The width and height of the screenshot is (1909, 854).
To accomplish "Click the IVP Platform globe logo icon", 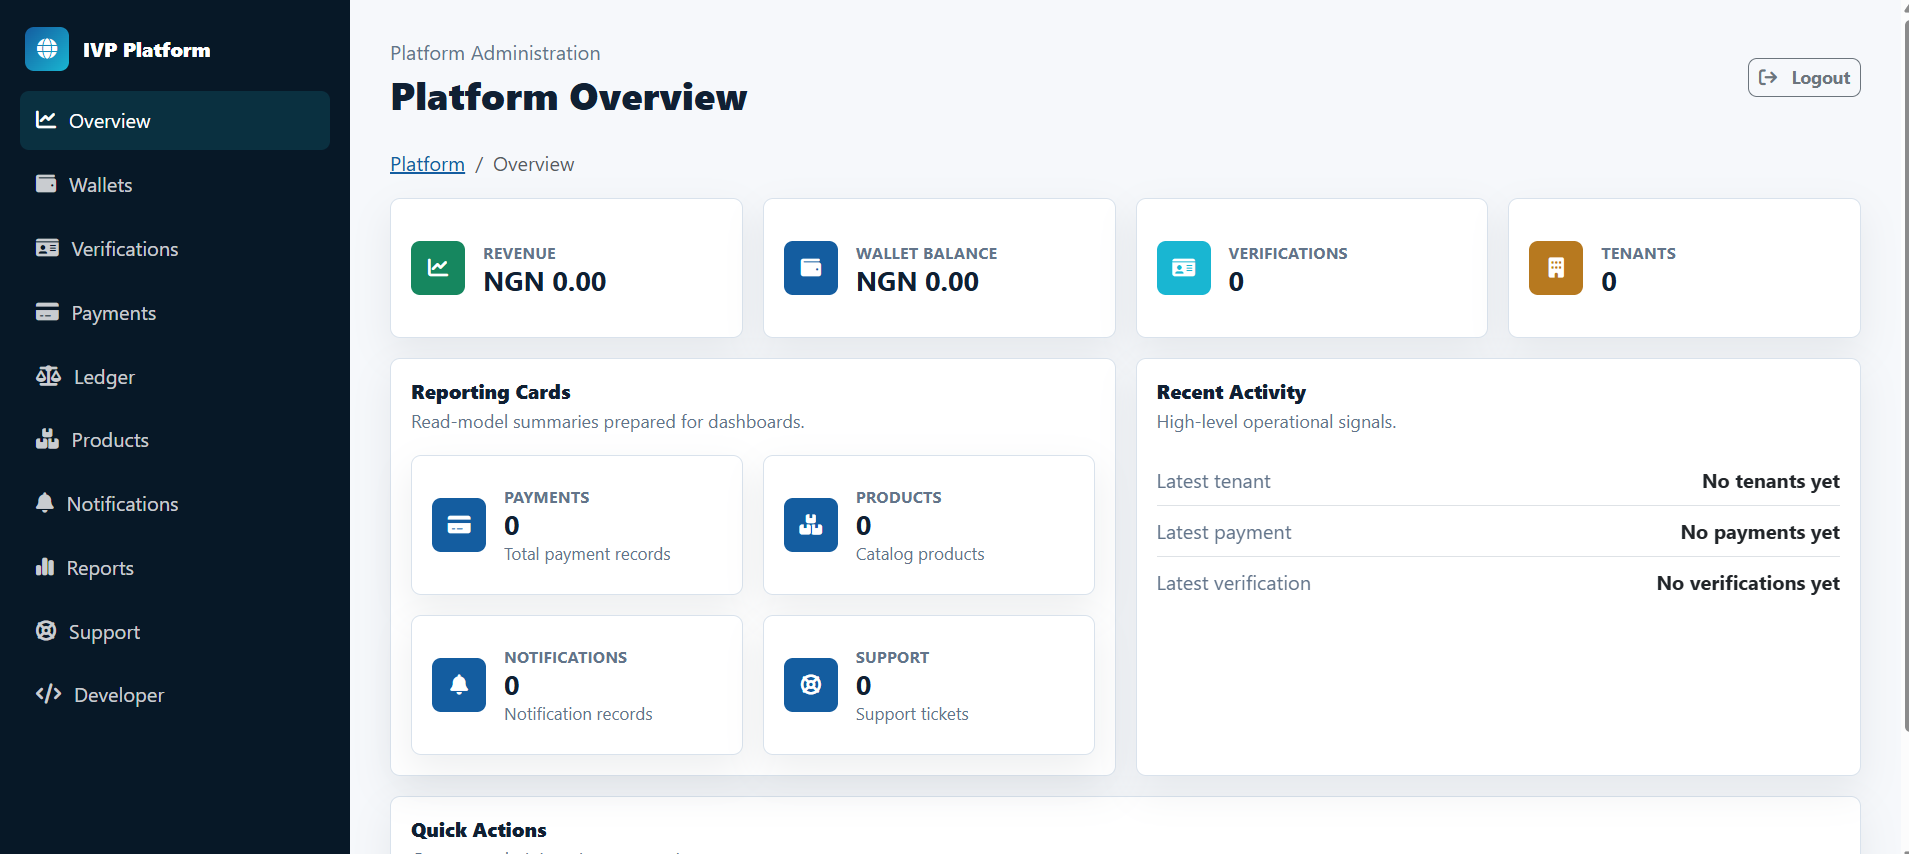I will click(47, 49).
